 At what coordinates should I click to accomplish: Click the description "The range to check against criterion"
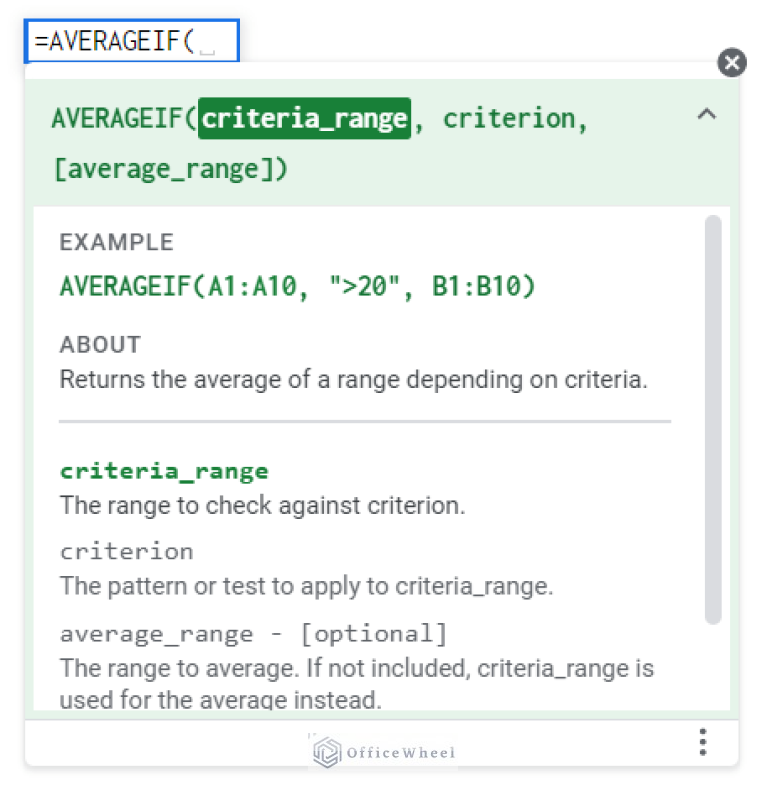coord(262,505)
